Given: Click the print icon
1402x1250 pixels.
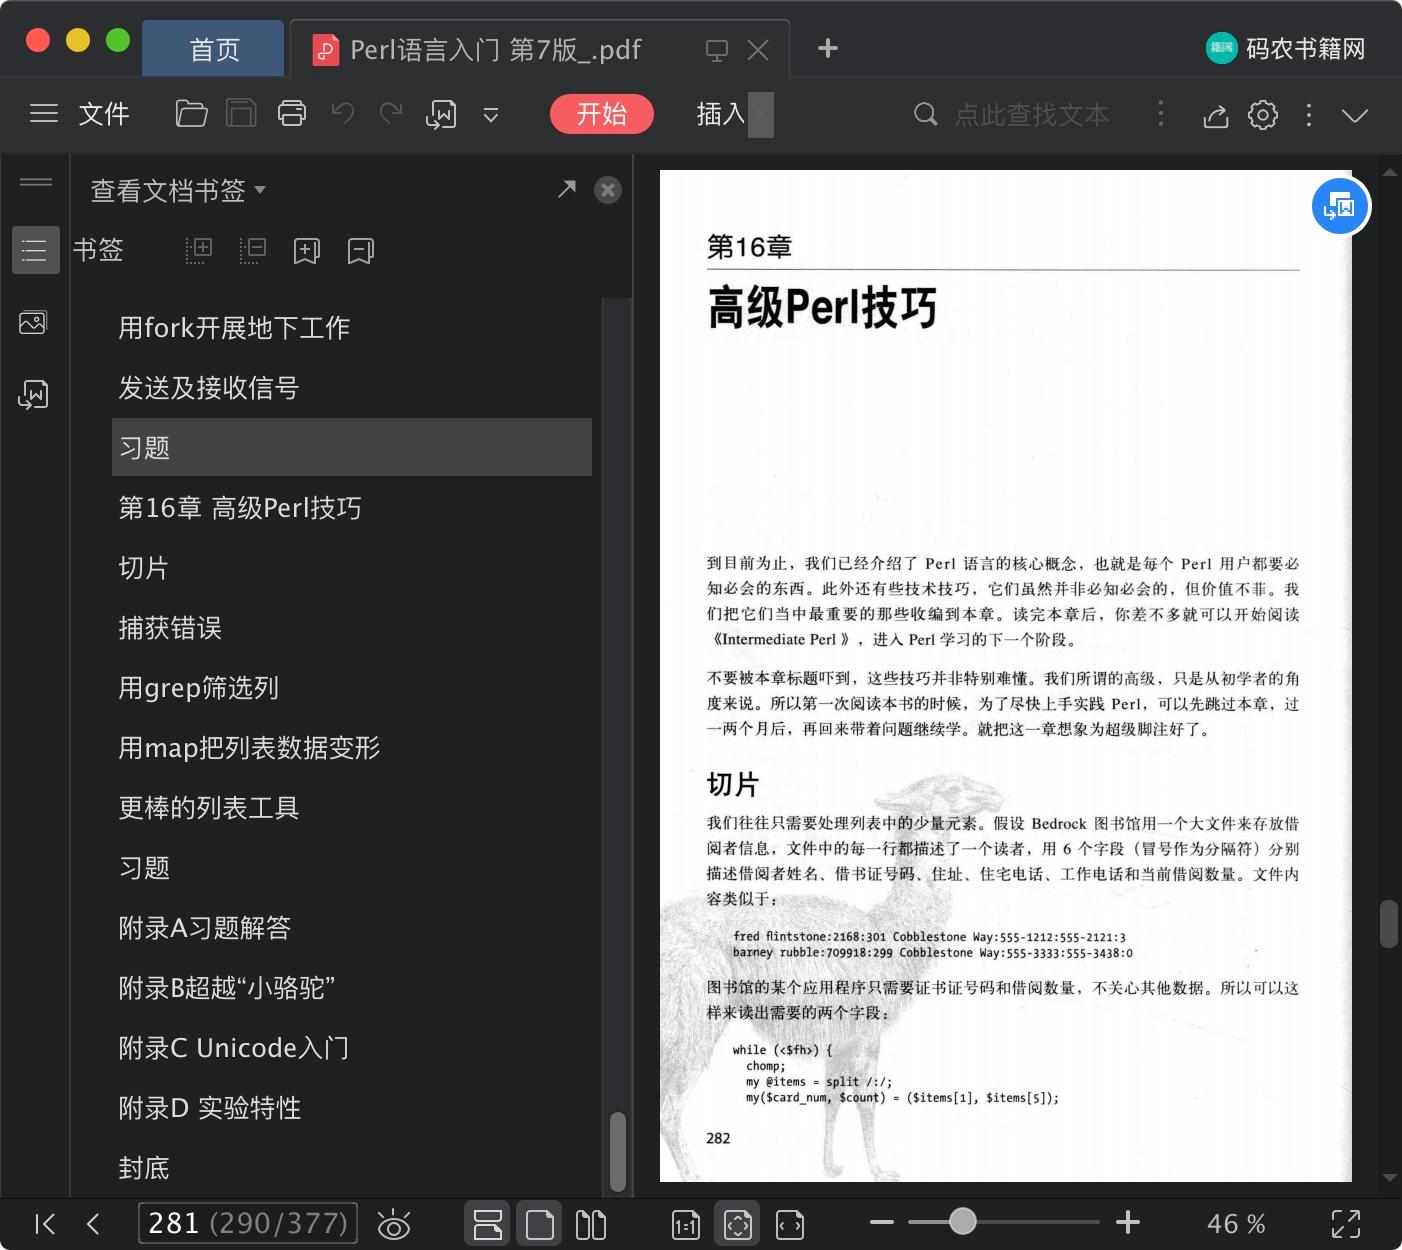Looking at the screenshot, I should click(292, 114).
